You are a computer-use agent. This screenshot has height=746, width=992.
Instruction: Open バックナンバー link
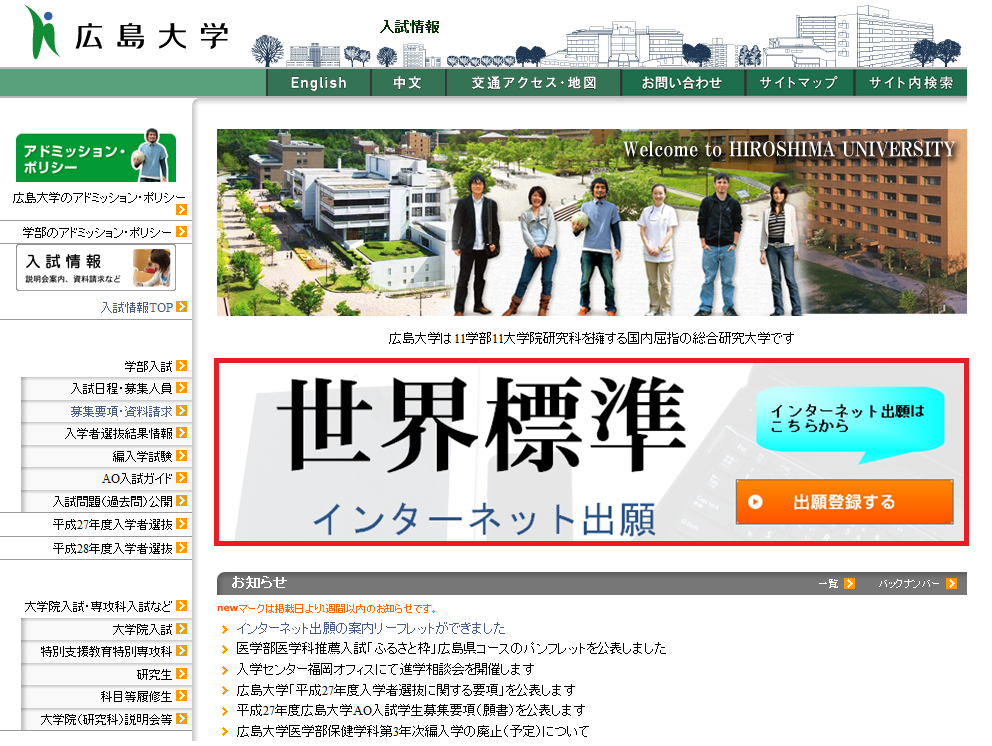pyautogui.click(x=908, y=583)
